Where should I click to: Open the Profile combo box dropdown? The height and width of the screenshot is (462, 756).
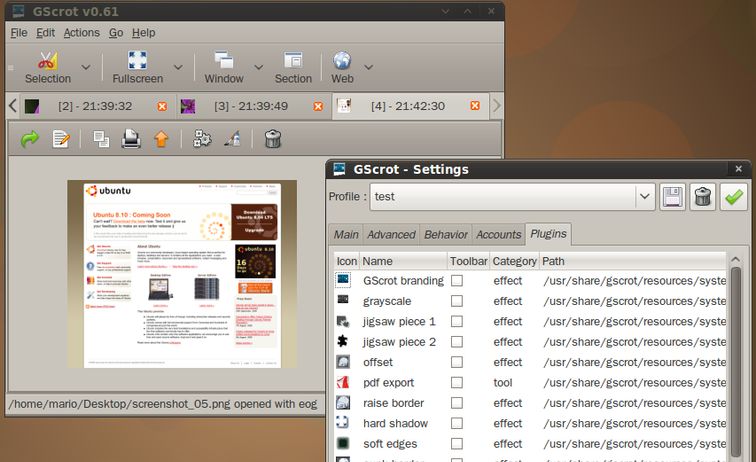[x=644, y=197]
